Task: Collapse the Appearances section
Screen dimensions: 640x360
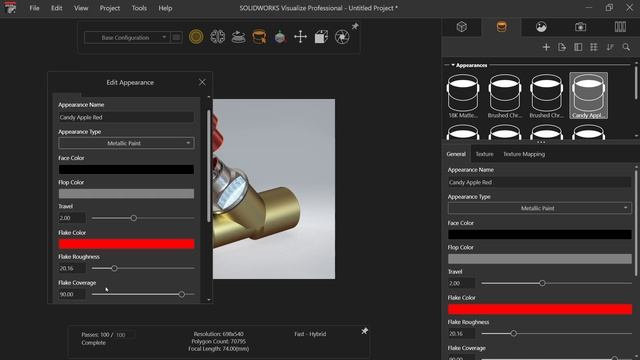Action: (x=453, y=65)
